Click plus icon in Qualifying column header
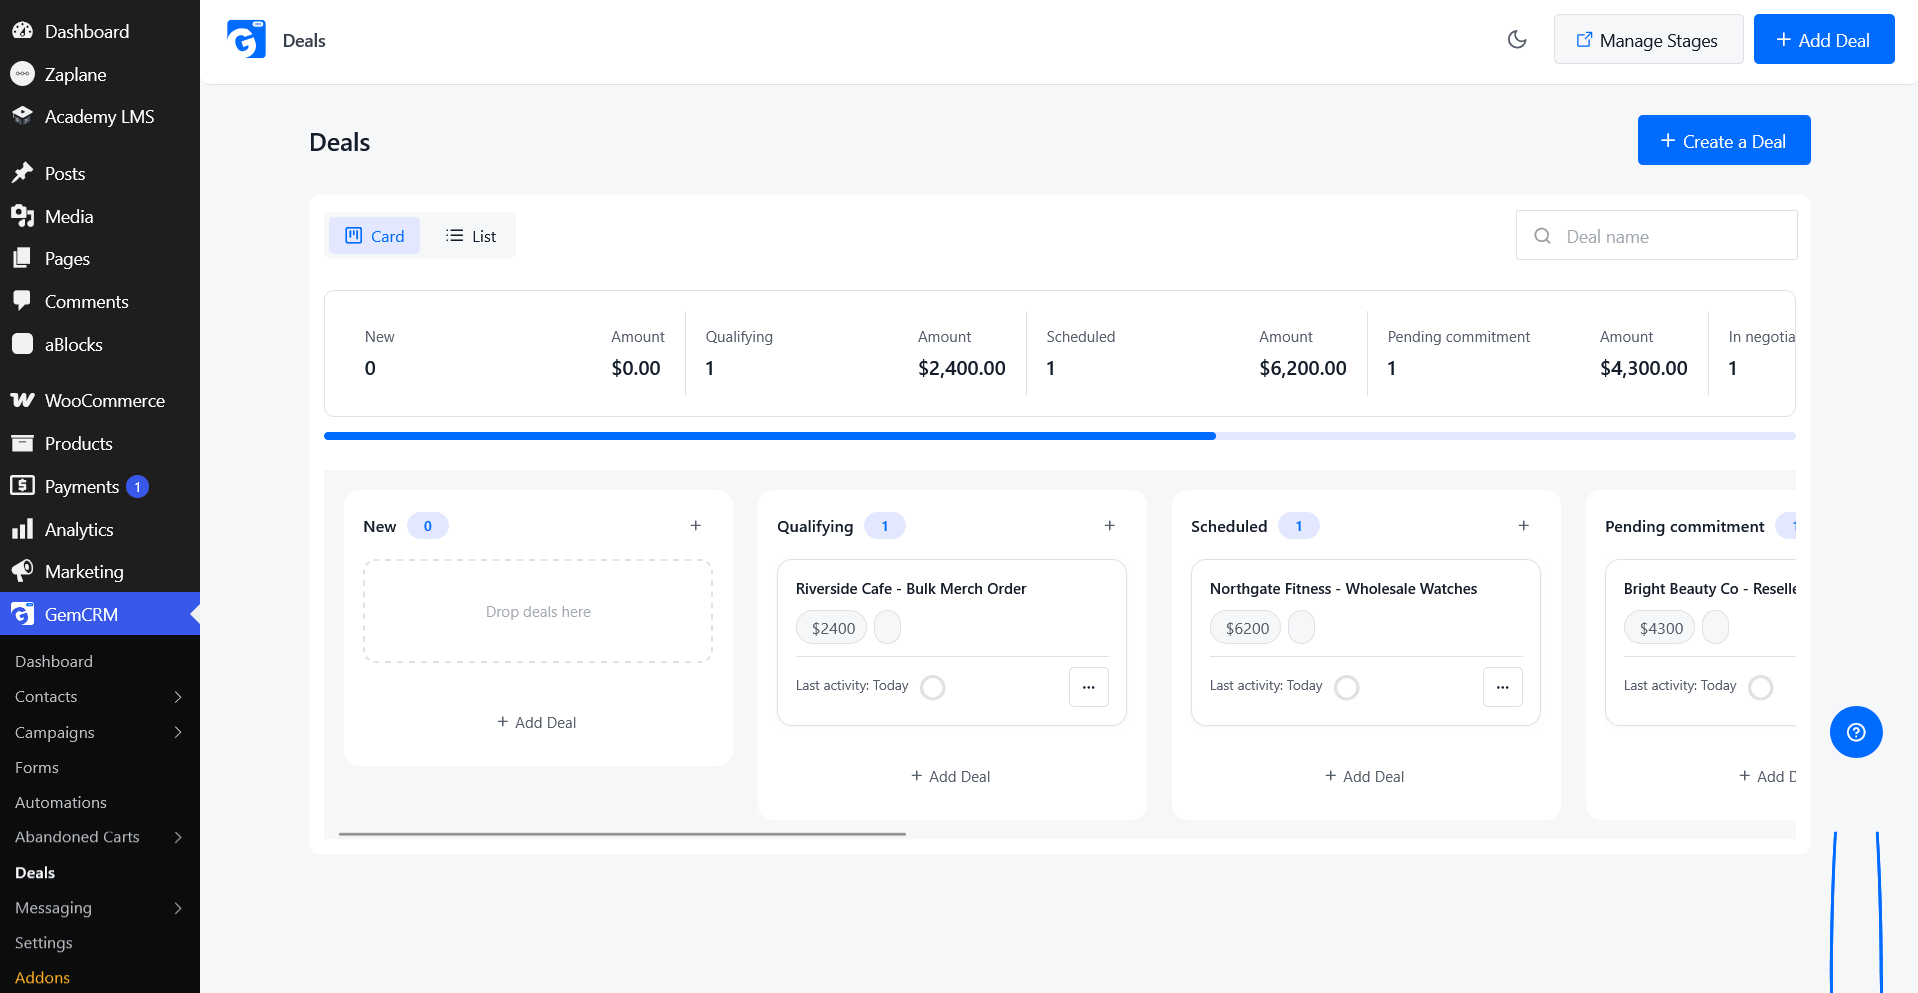The width and height of the screenshot is (1918, 993). click(x=1110, y=526)
